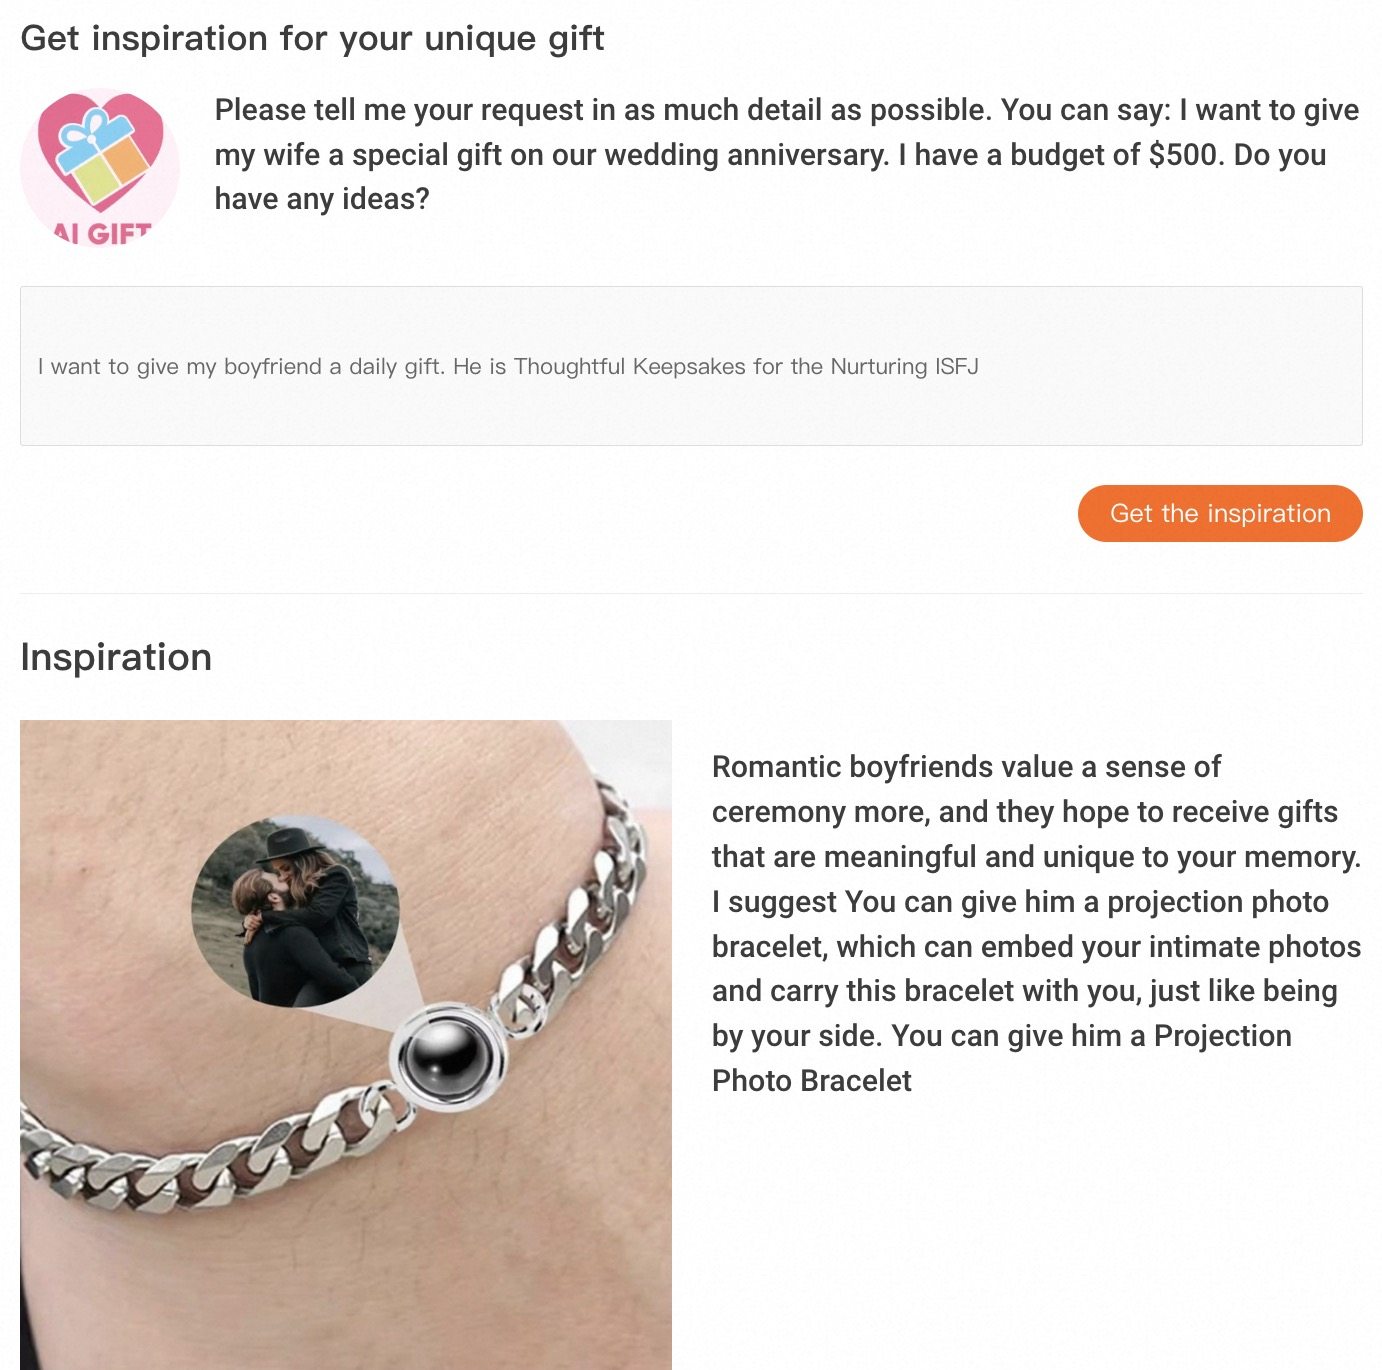
Task: Click the final "Photo Bracelet" text line
Action: 811,1081
